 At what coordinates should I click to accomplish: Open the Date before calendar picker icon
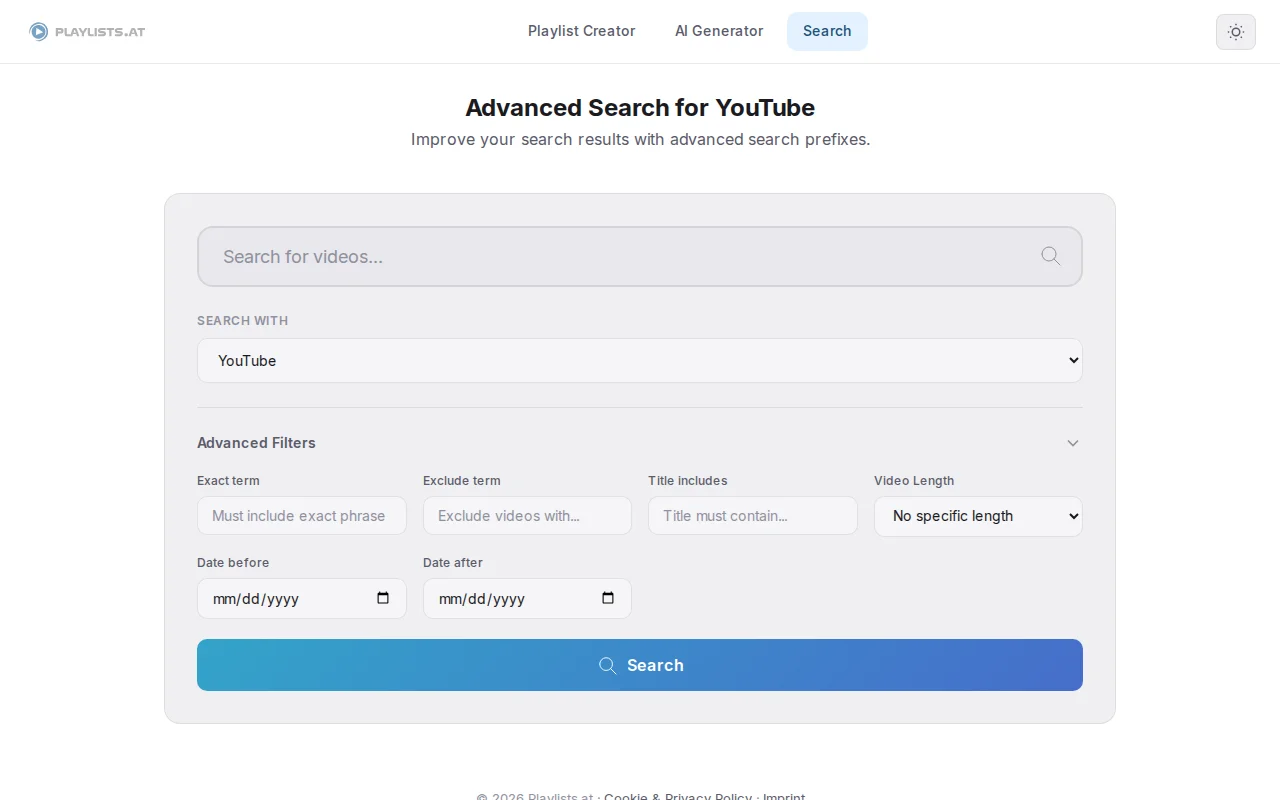(383, 598)
